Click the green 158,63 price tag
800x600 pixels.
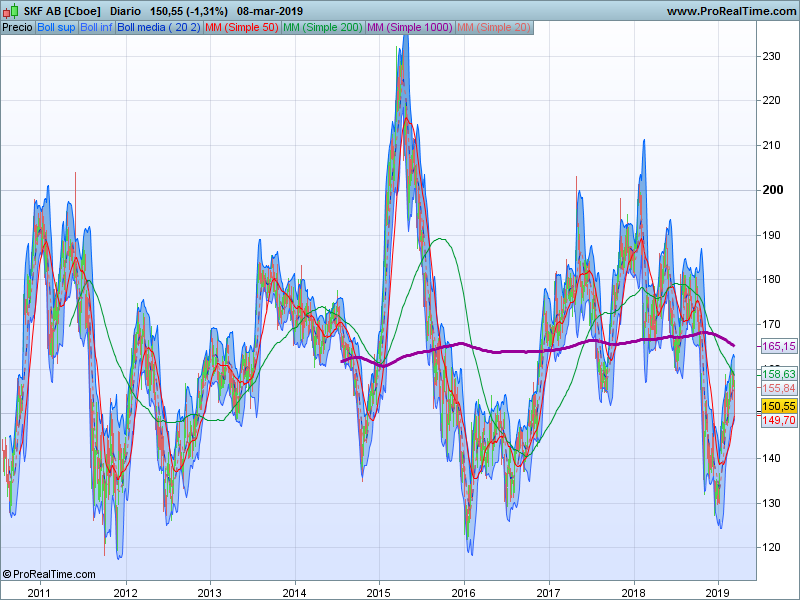pos(779,374)
